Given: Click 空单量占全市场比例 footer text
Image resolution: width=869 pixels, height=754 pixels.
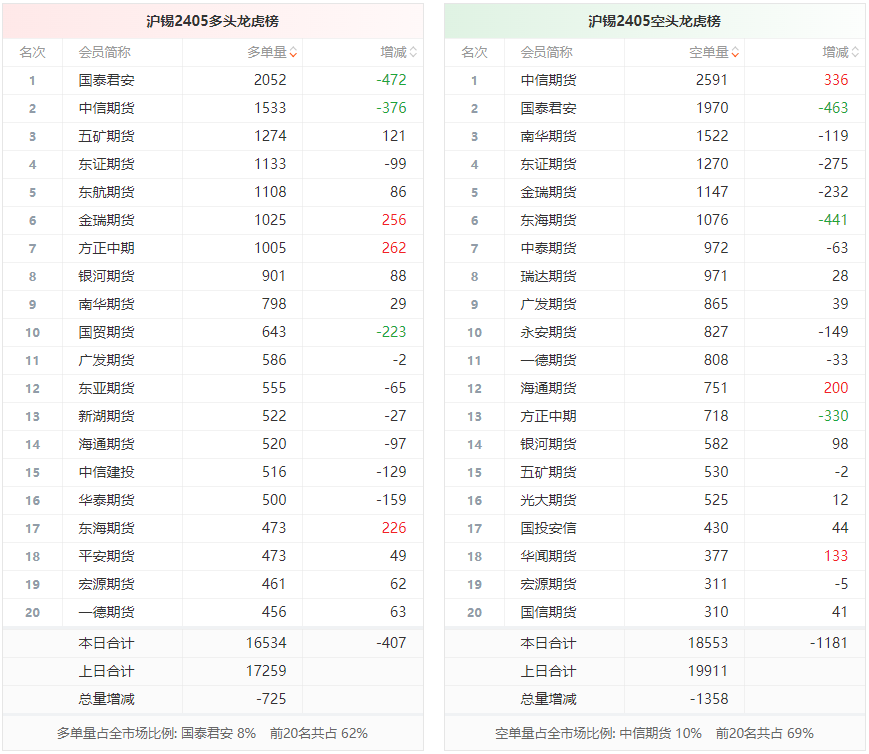Looking at the screenshot, I should coord(654,733).
